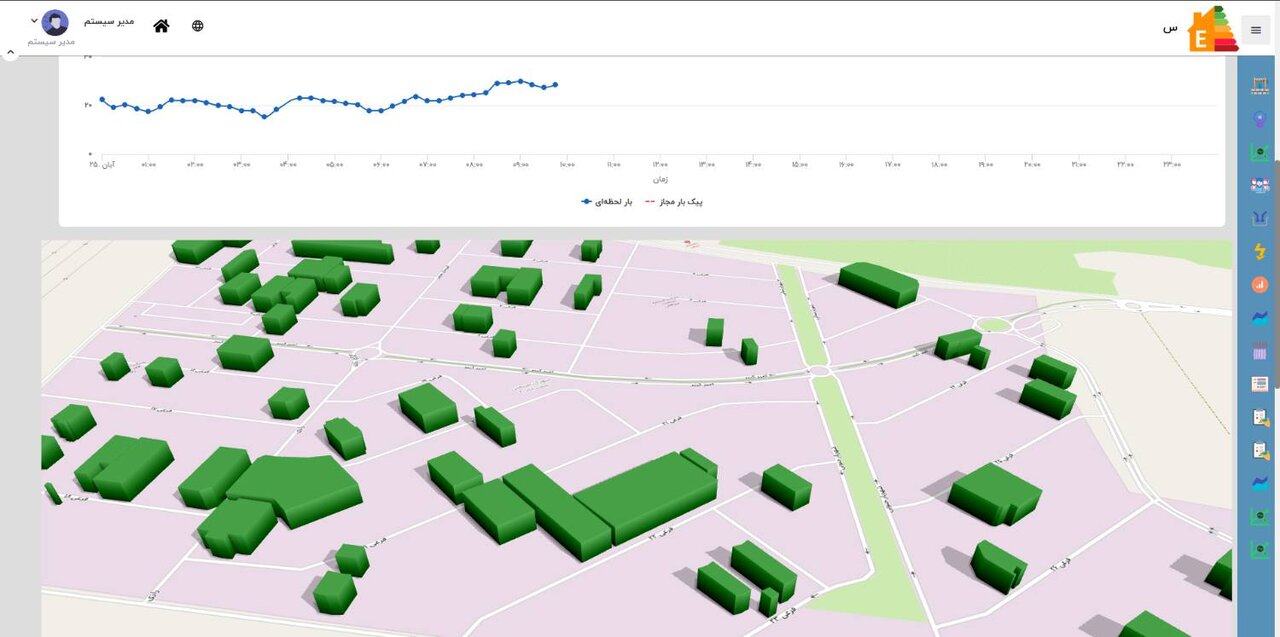Viewport: 1280px width, 637px height.
Task: Click the yellow lightning bolt sidebar icon
Action: [x=1259, y=251]
